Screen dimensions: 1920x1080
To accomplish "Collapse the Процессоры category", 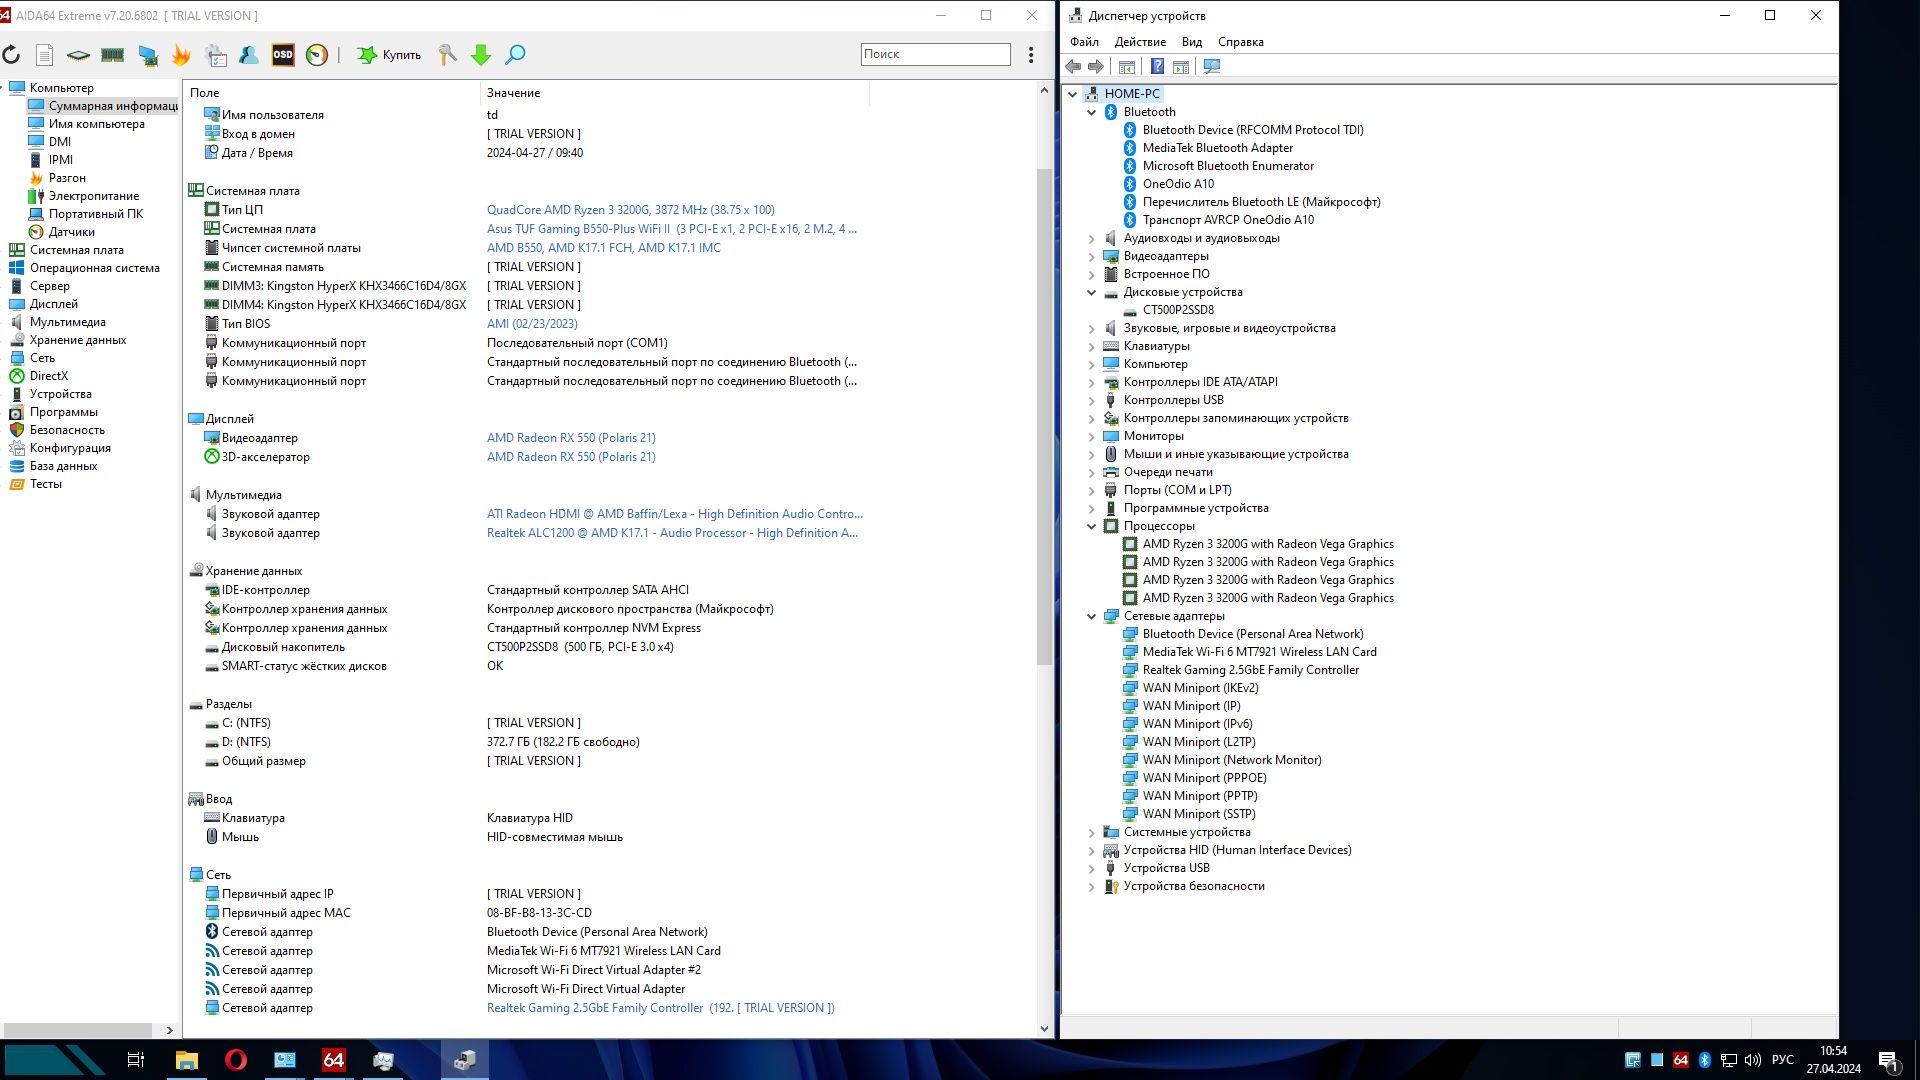I will click(x=1092, y=526).
